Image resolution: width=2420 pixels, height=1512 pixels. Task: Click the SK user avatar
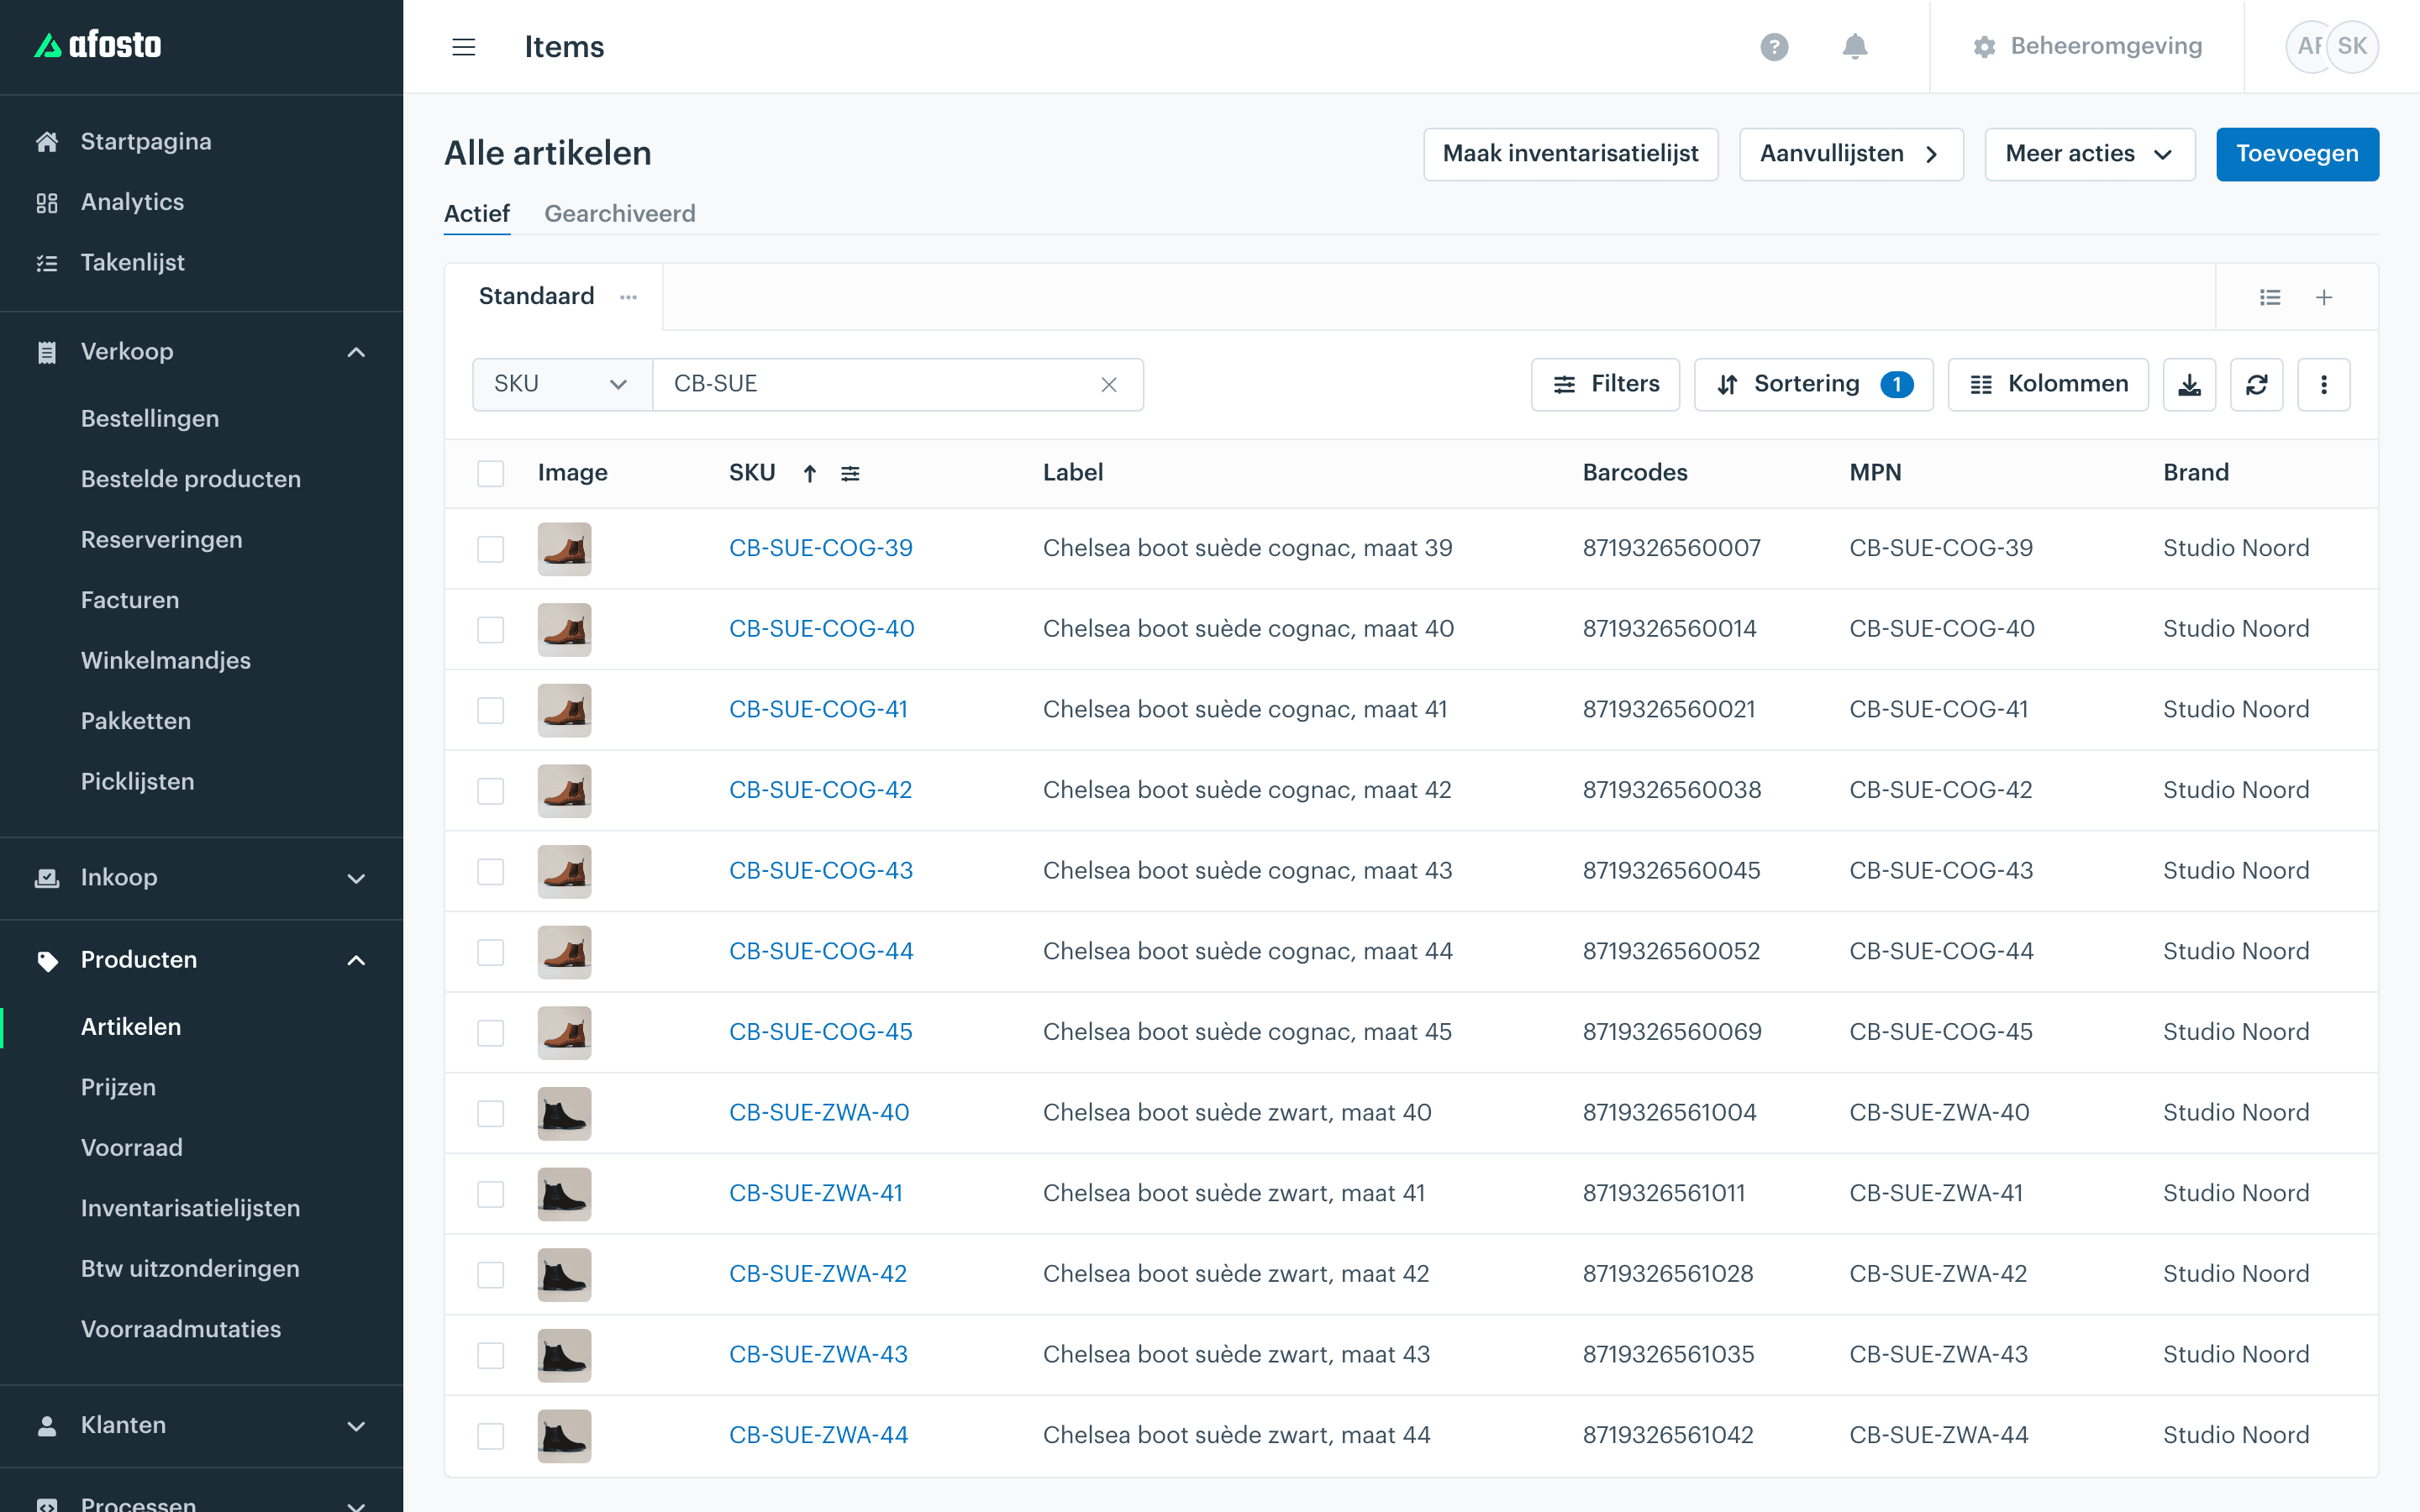(2352, 46)
